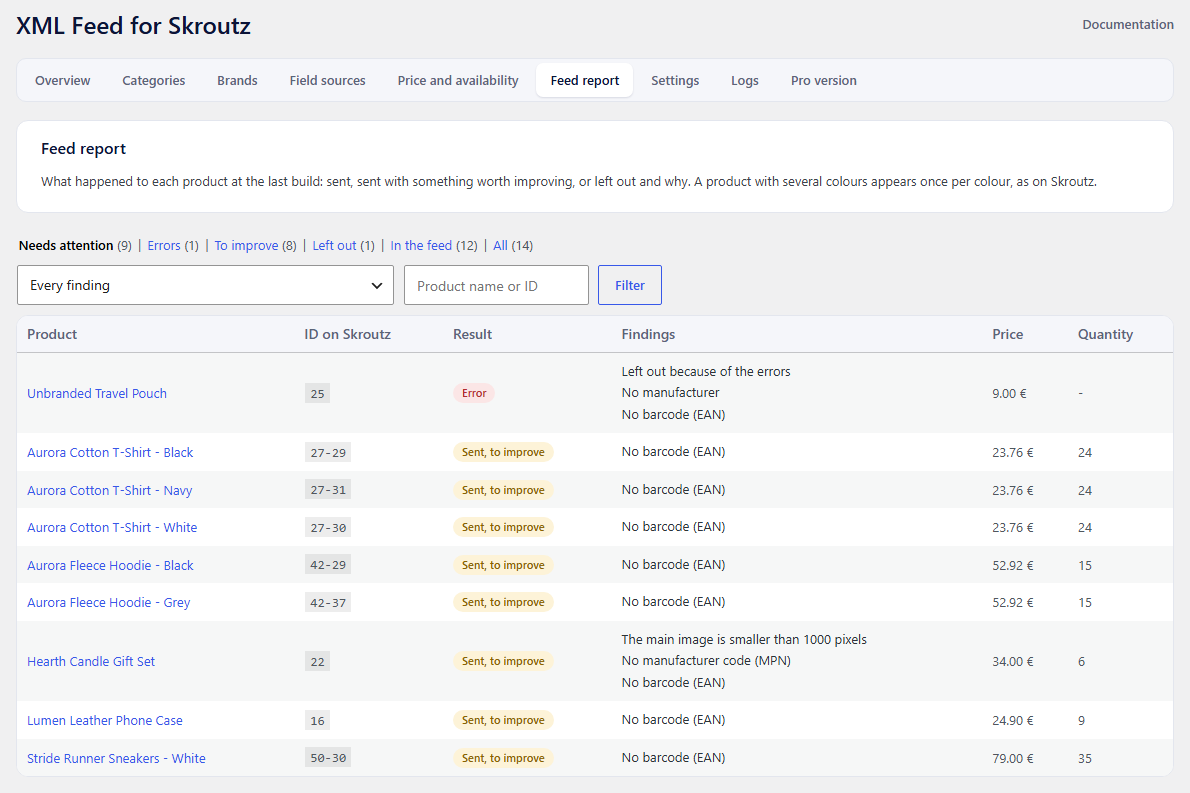The width and height of the screenshot is (1190, 793).
Task: Click the 24.90 € price
Action: [x=1012, y=721]
